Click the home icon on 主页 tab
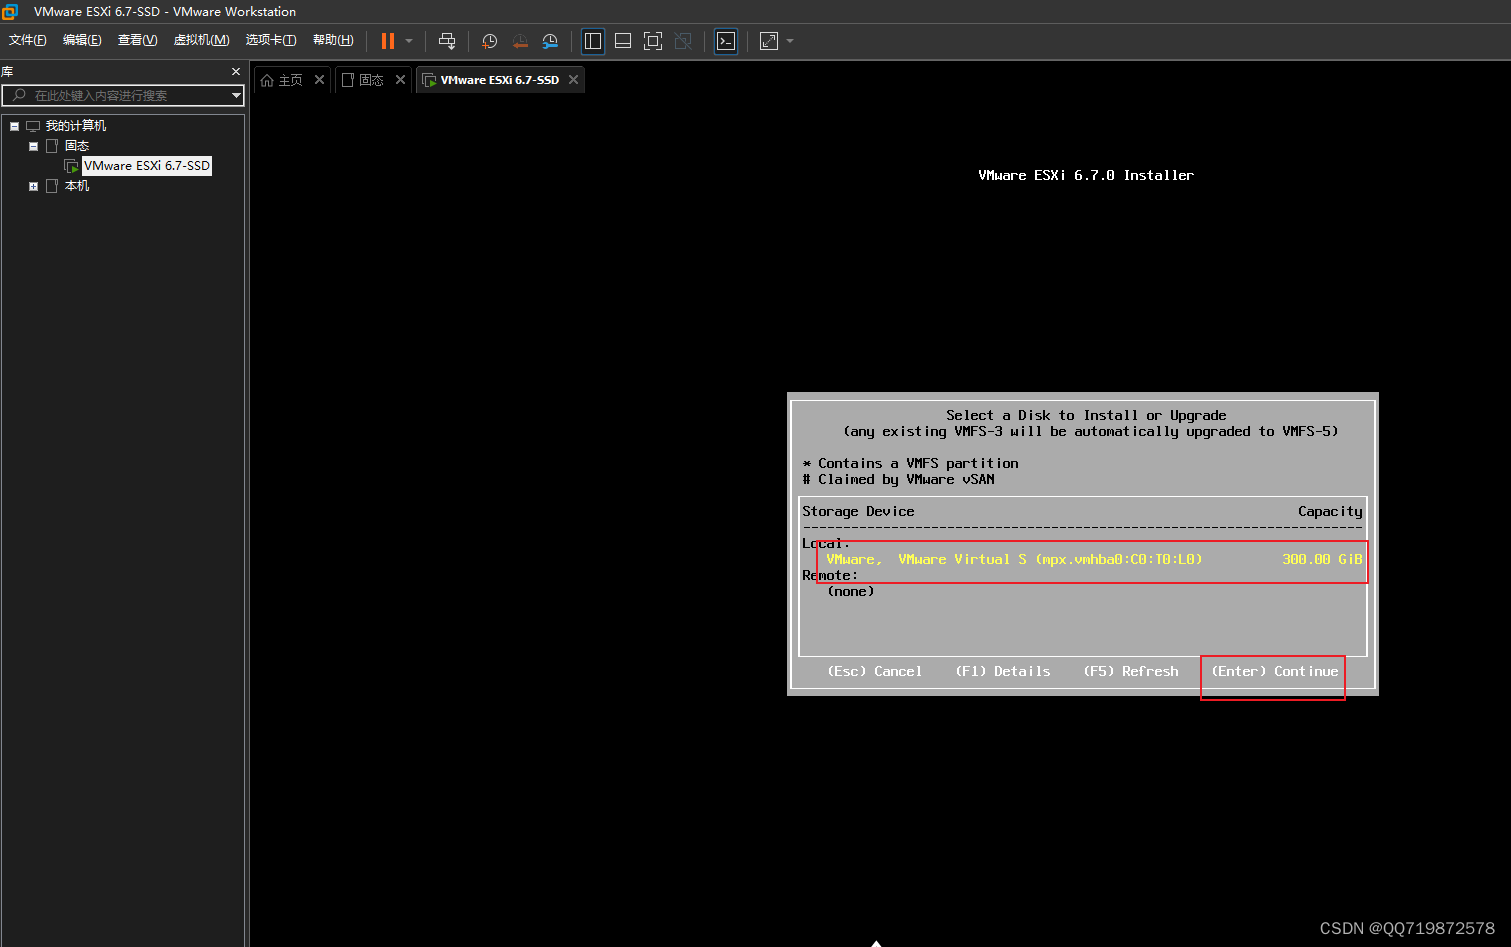The image size is (1511, 947). [x=267, y=80]
